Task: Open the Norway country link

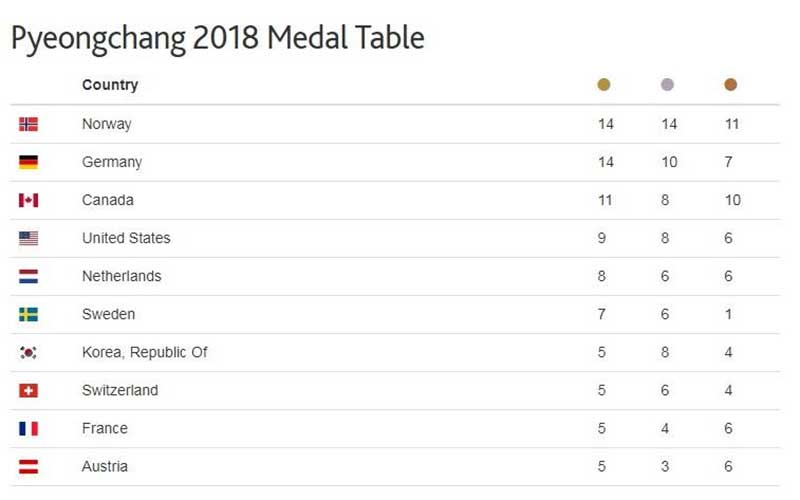Action: (x=106, y=124)
